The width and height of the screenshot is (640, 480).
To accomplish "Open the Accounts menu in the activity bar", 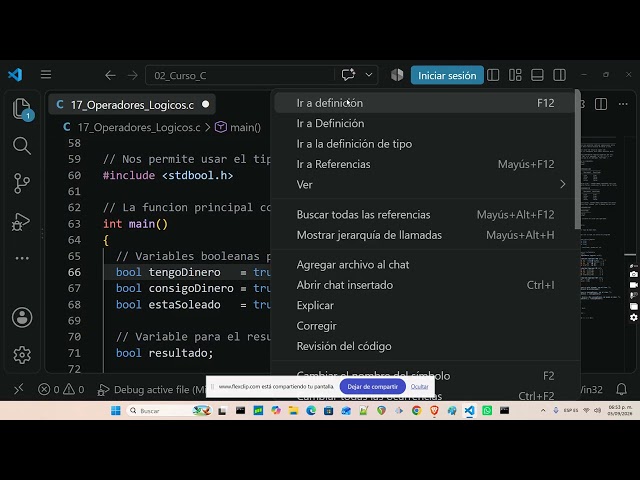I will (x=22, y=317).
